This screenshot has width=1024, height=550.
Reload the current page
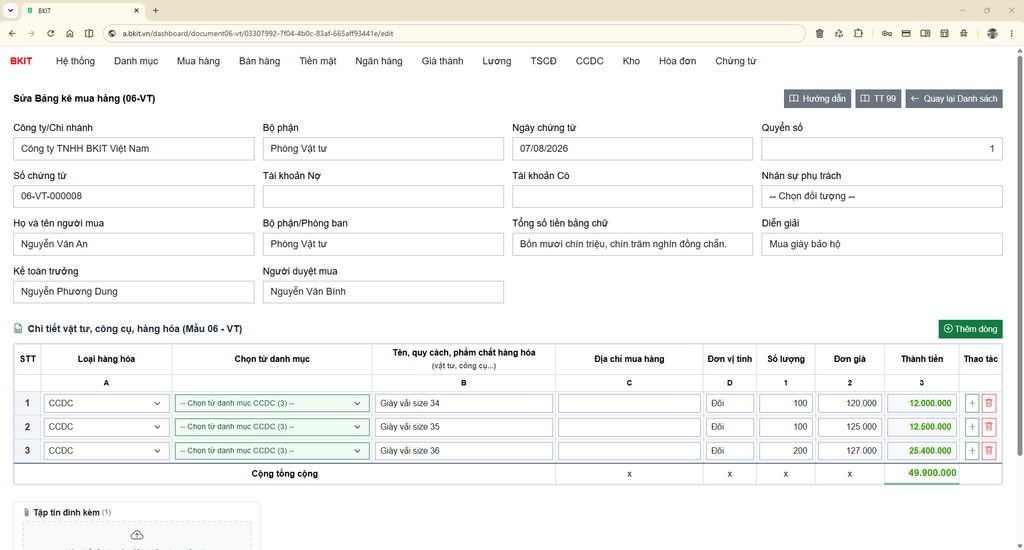pos(50,33)
